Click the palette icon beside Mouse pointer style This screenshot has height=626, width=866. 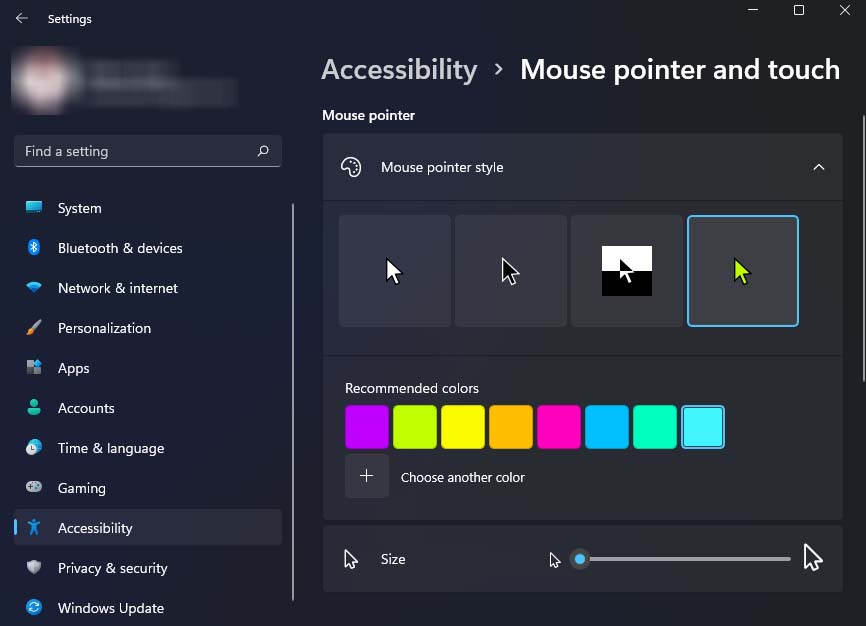click(x=351, y=167)
